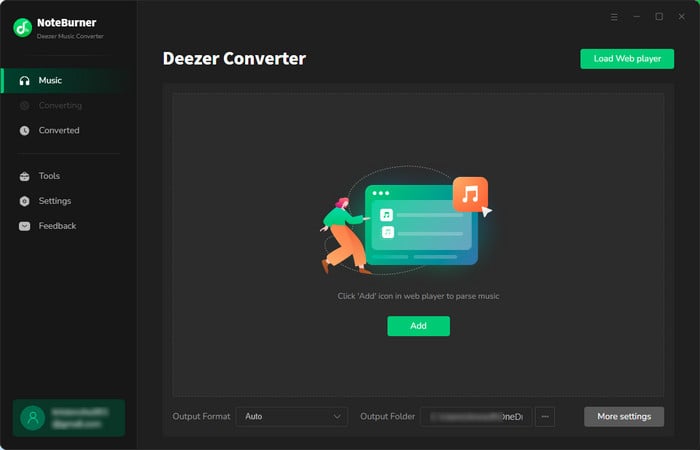Open the blurred account profile panel

tap(69, 418)
